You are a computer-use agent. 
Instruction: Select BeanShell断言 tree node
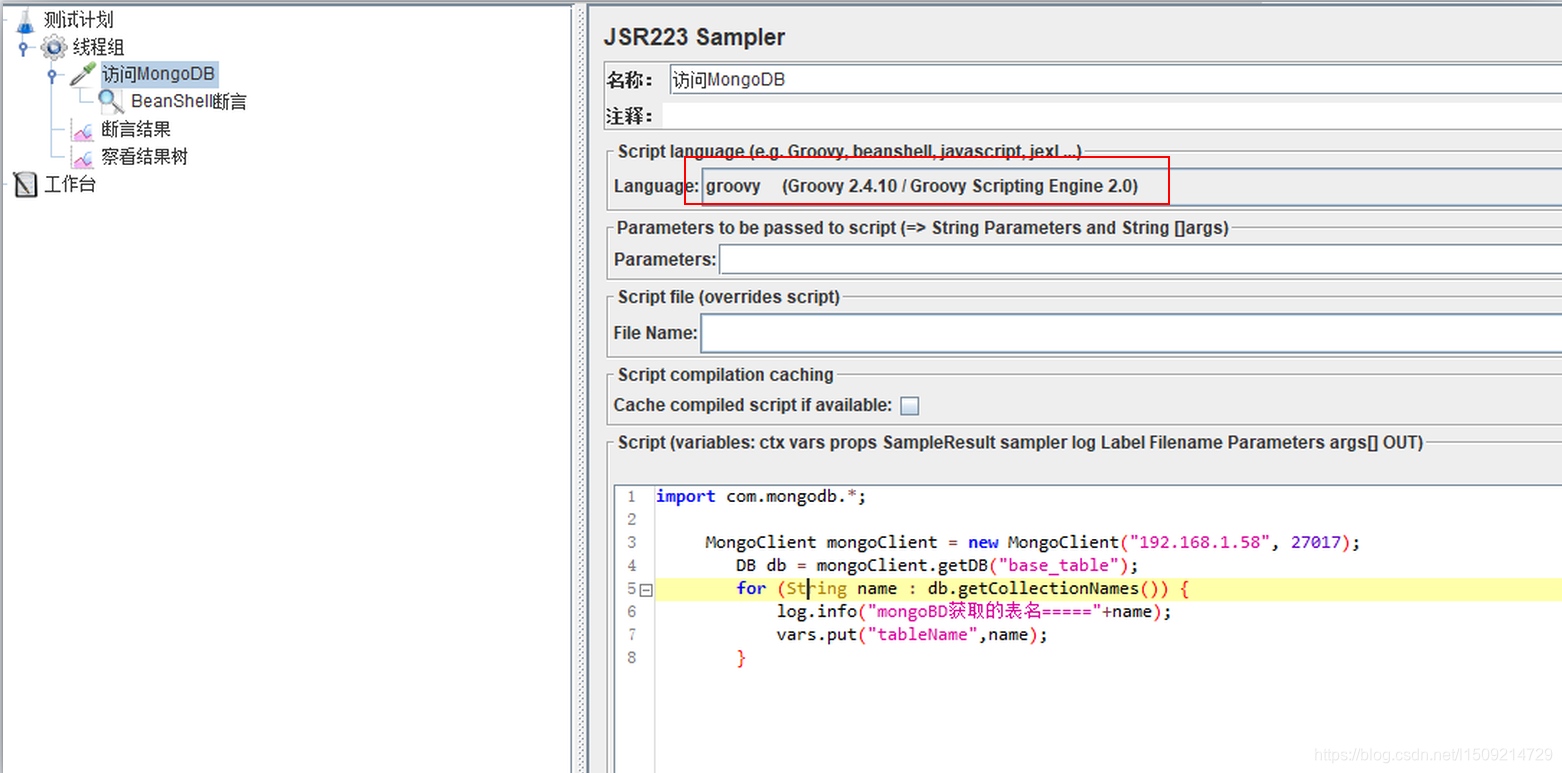[188, 101]
